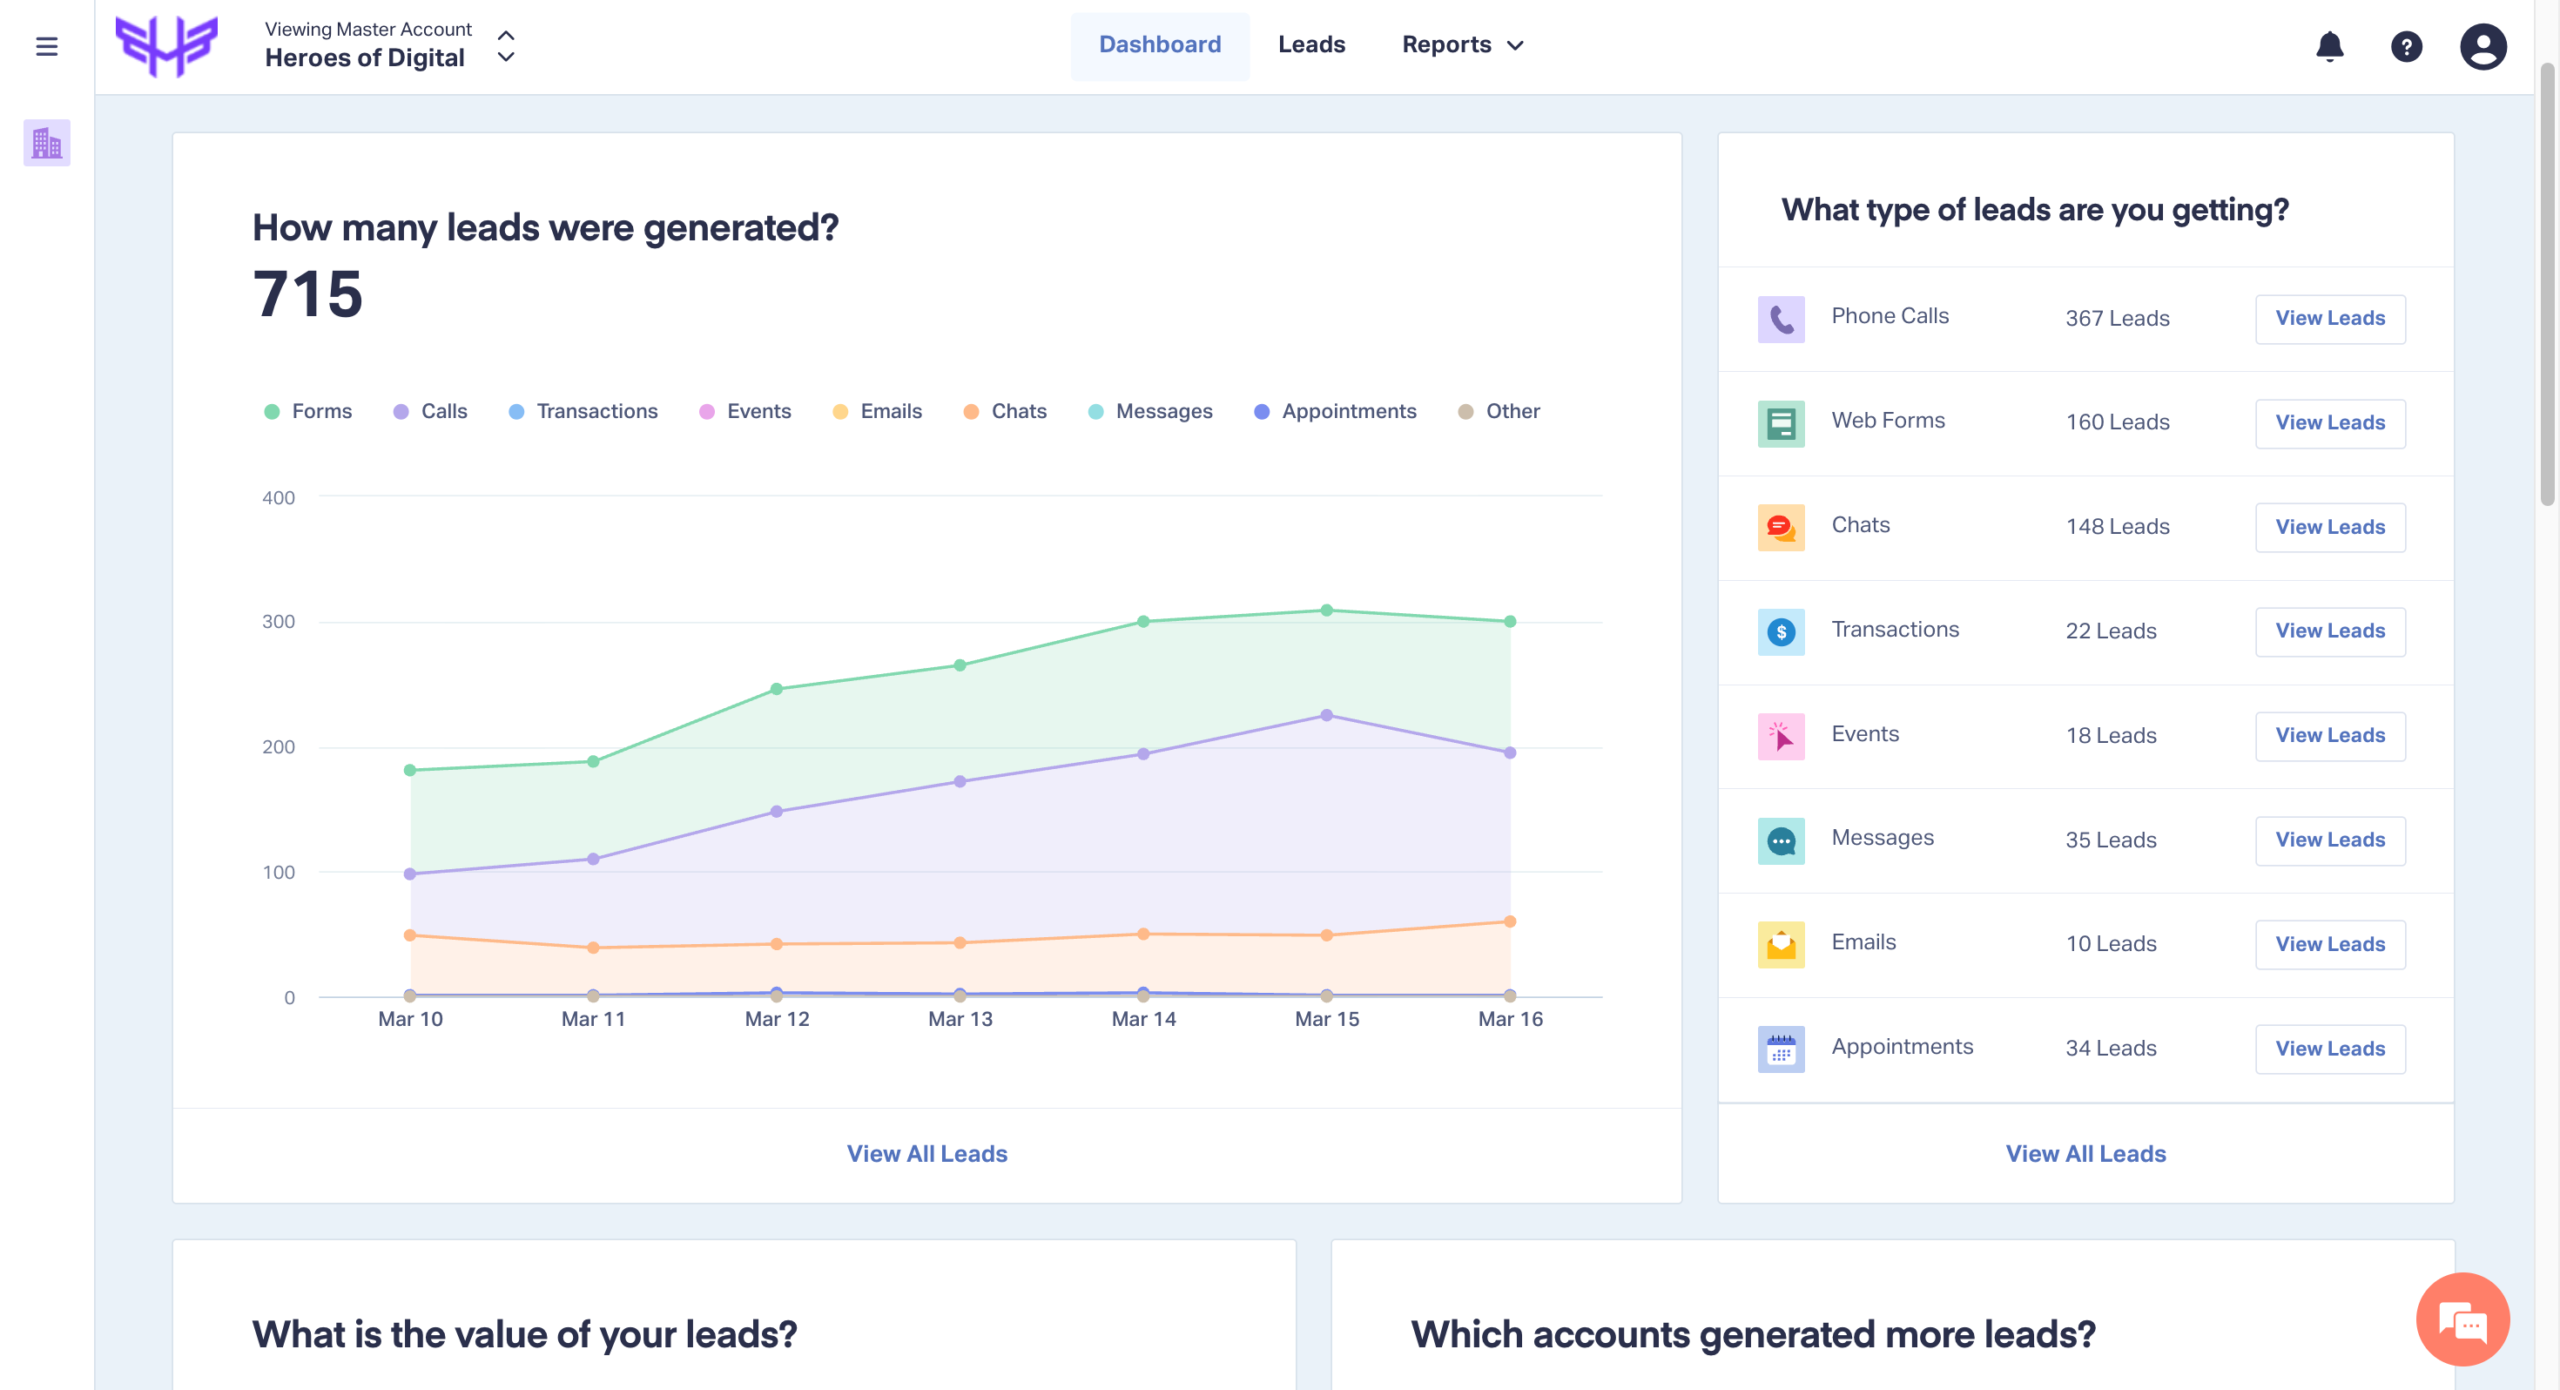Click the building accounts icon in sidebar
Screen dimensions: 2560x1390
point(46,143)
